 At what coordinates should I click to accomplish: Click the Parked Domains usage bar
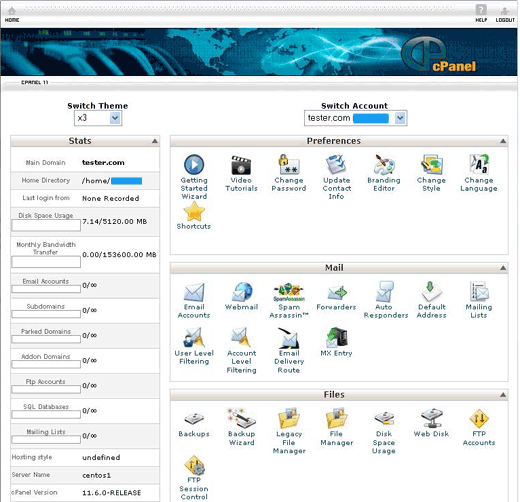click(x=46, y=339)
